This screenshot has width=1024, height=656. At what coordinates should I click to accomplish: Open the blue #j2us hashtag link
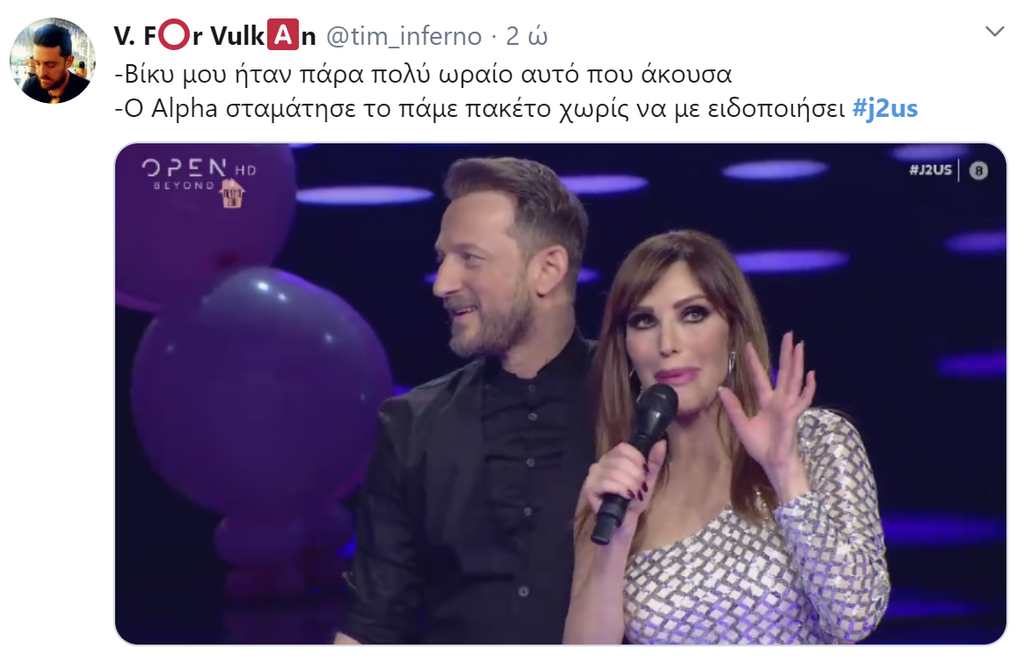(885, 108)
